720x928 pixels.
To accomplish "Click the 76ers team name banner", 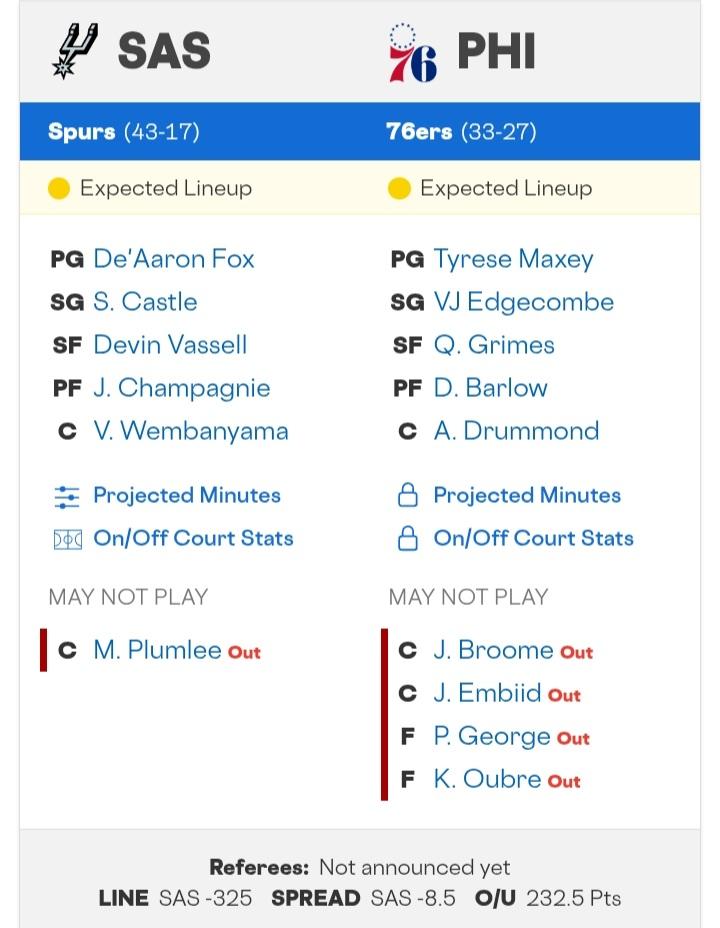I will coord(418,132).
